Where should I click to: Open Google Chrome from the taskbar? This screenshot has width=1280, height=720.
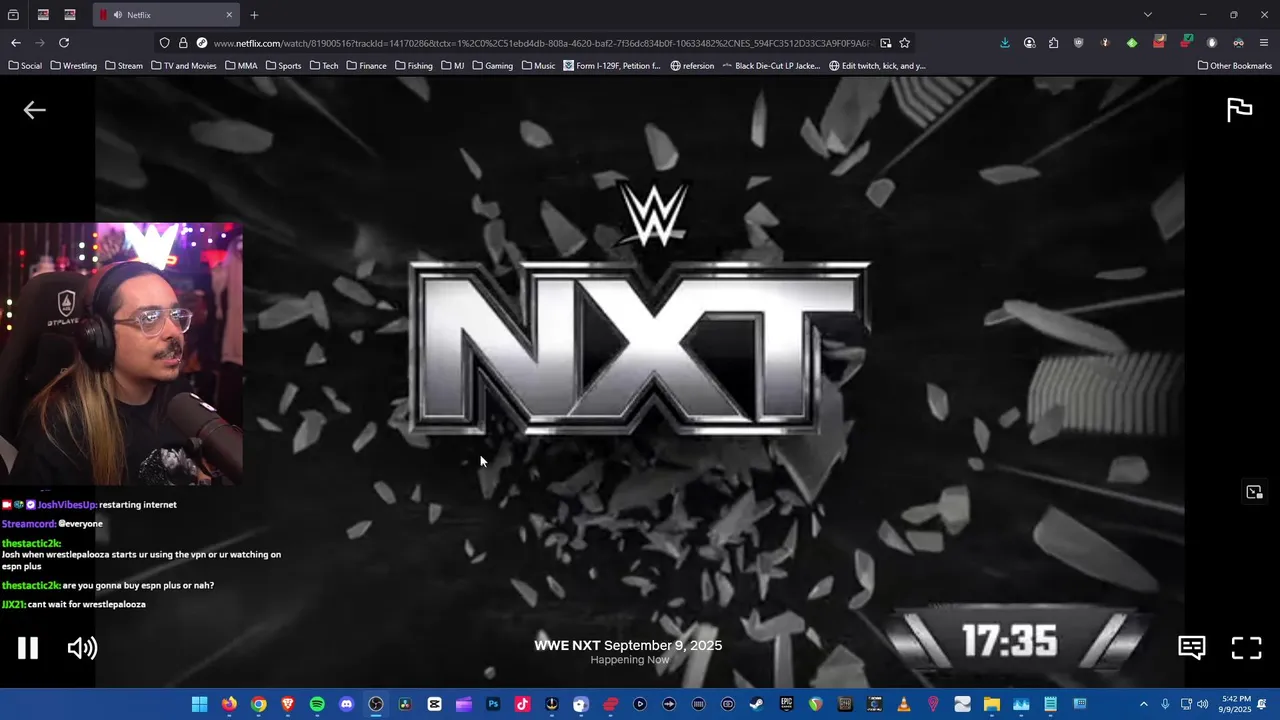click(258, 704)
